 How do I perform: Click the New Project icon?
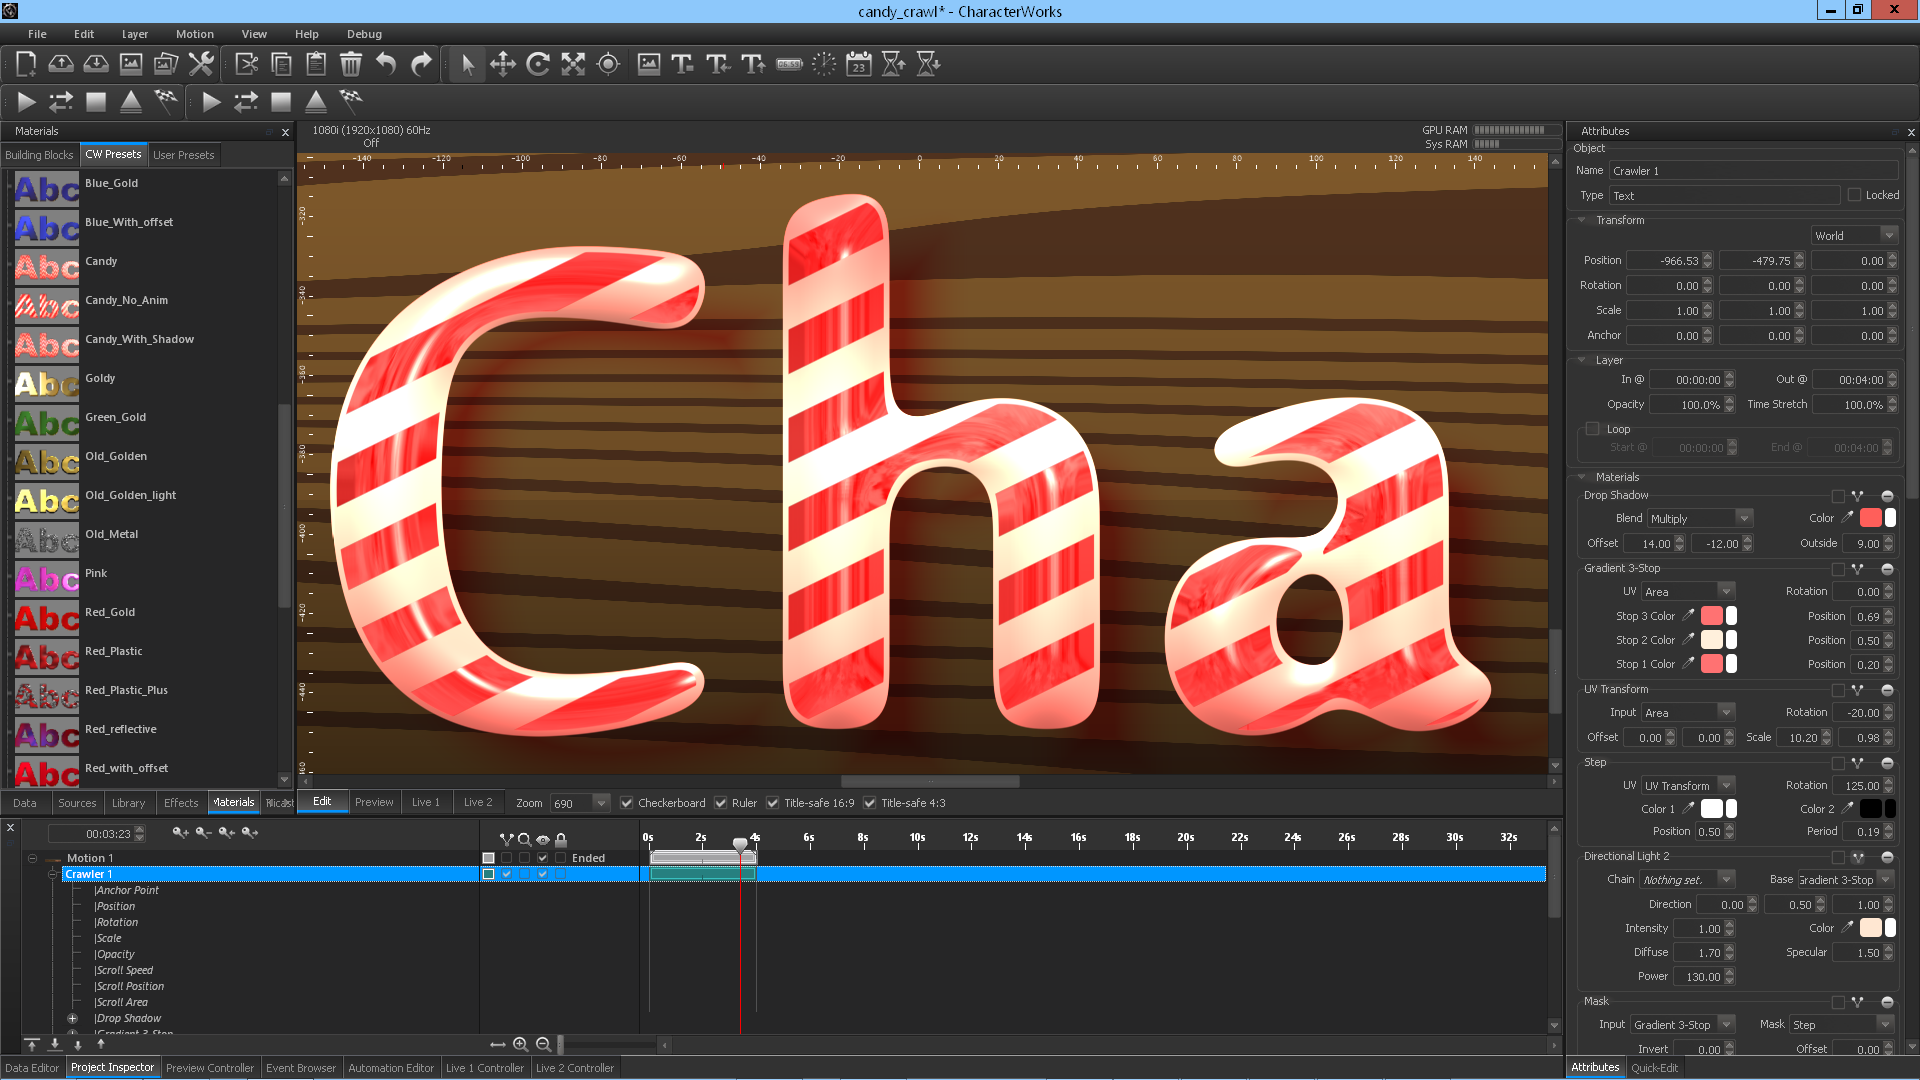click(26, 65)
